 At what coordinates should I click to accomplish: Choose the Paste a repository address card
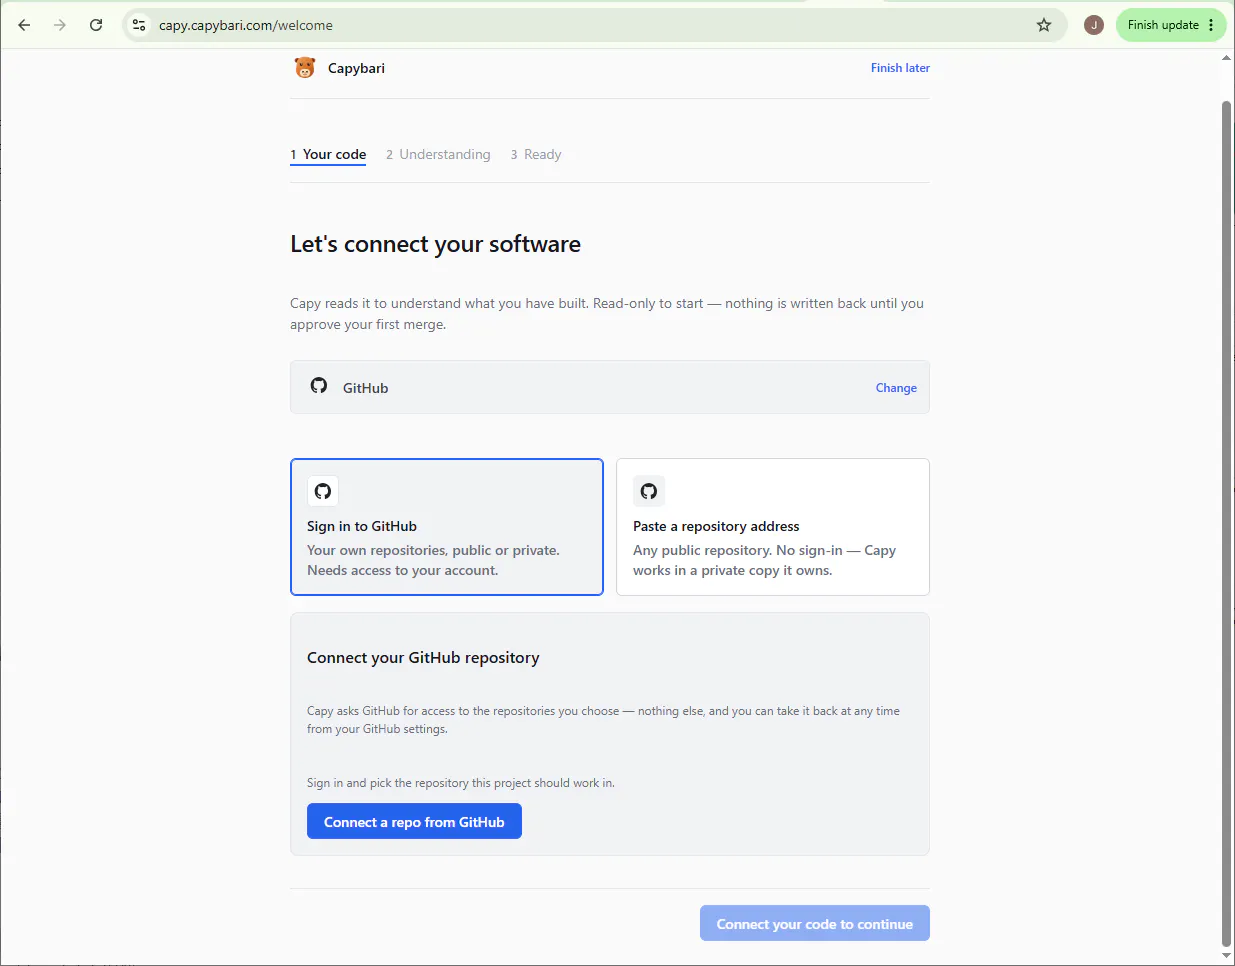click(x=773, y=527)
